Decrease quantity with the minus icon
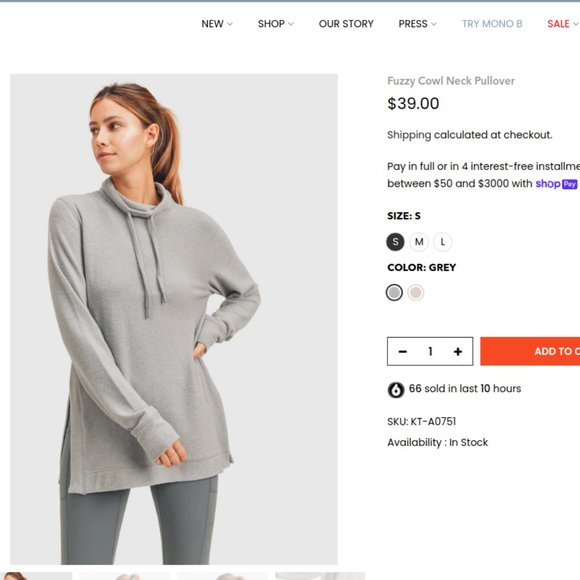This screenshot has width=580, height=580. point(402,351)
